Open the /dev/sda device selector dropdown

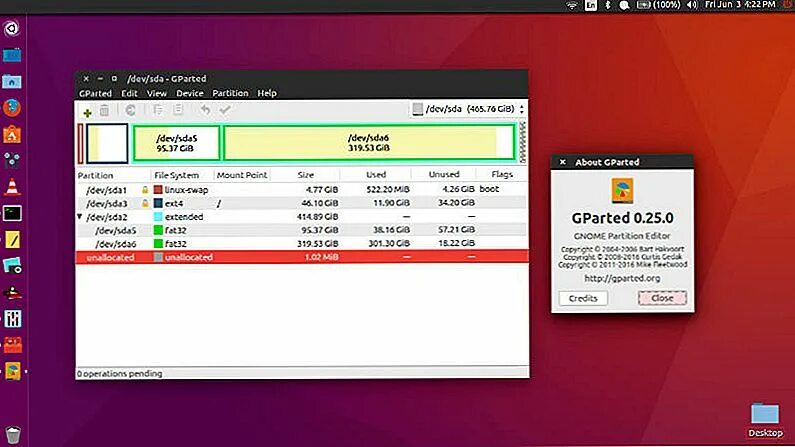[x=468, y=109]
